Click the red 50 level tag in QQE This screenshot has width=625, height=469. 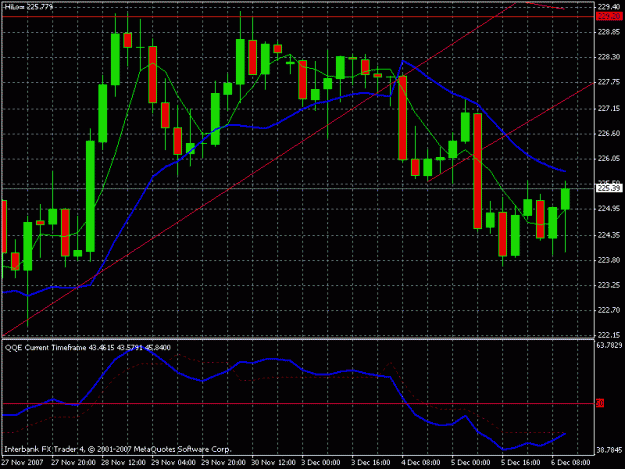click(600, 404)
